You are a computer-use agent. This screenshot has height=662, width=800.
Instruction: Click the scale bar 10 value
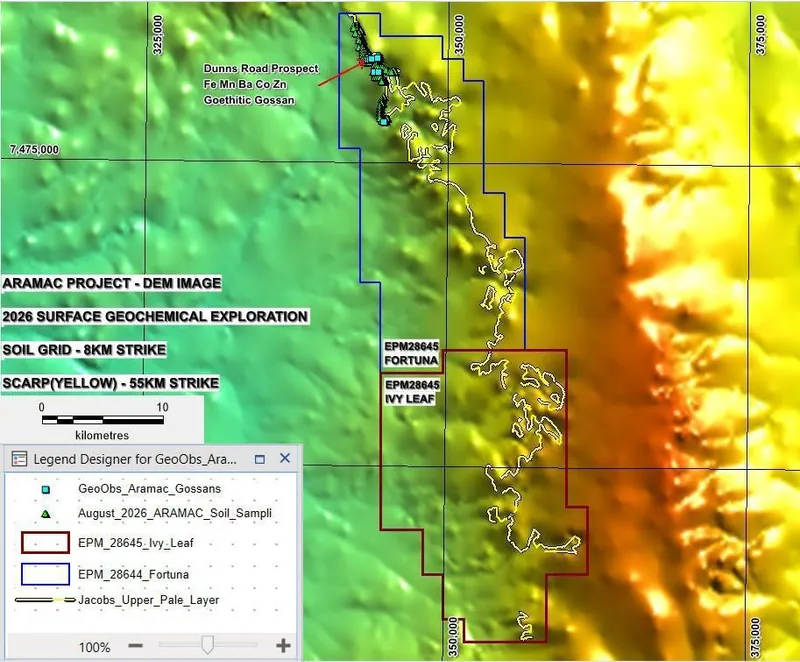click(162, 407)
